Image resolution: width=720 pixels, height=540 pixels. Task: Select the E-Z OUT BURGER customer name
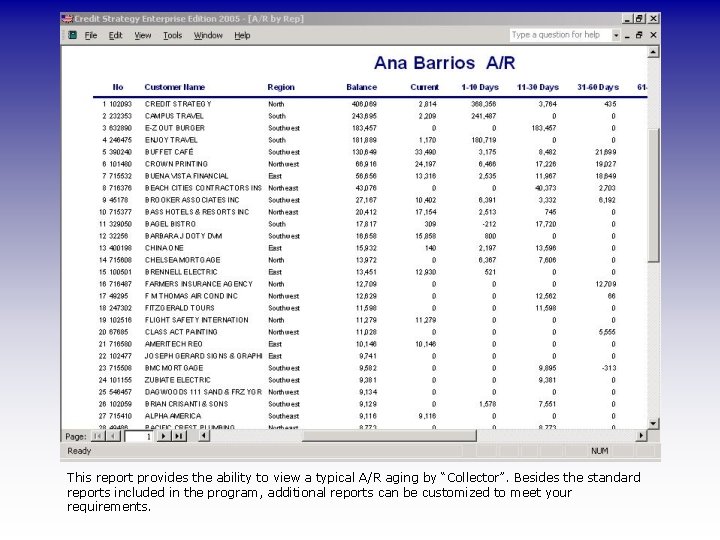pyautogui.click(x=174, y=128)
